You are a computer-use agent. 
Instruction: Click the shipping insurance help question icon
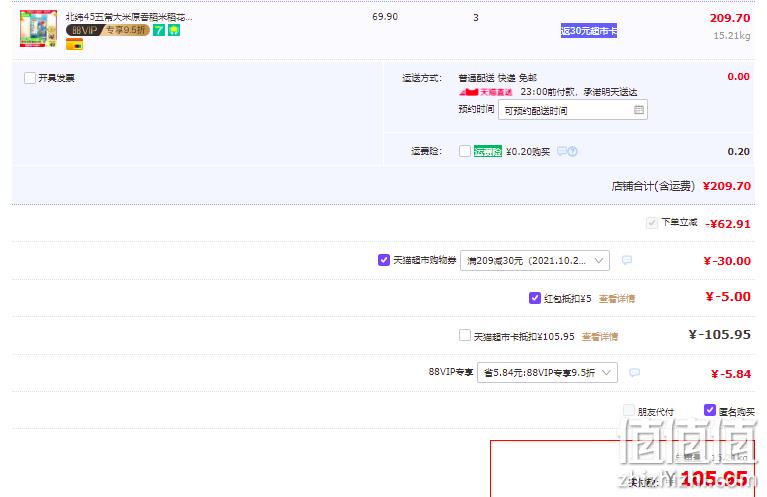pos(572,152)
